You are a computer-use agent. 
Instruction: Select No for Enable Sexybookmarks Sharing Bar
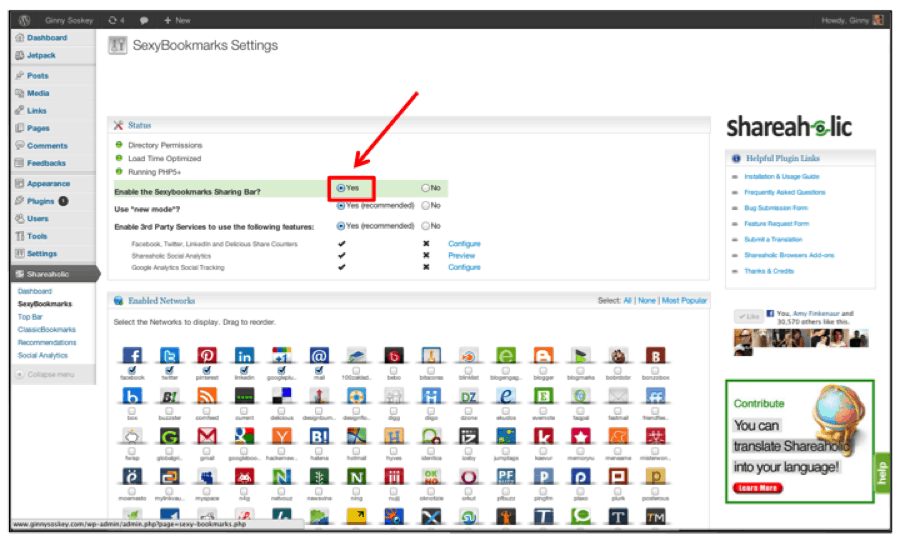click(425, 188)
